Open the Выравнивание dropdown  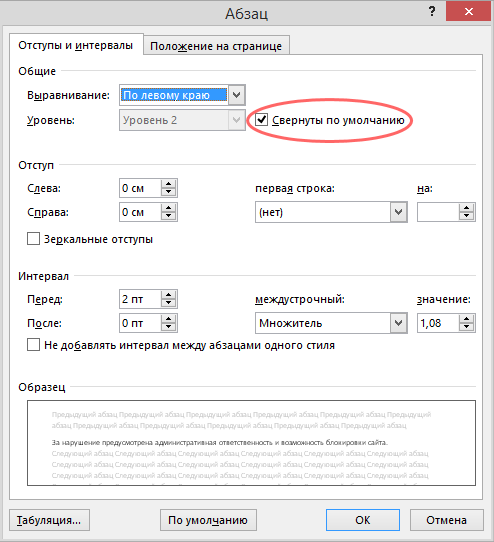236,95
